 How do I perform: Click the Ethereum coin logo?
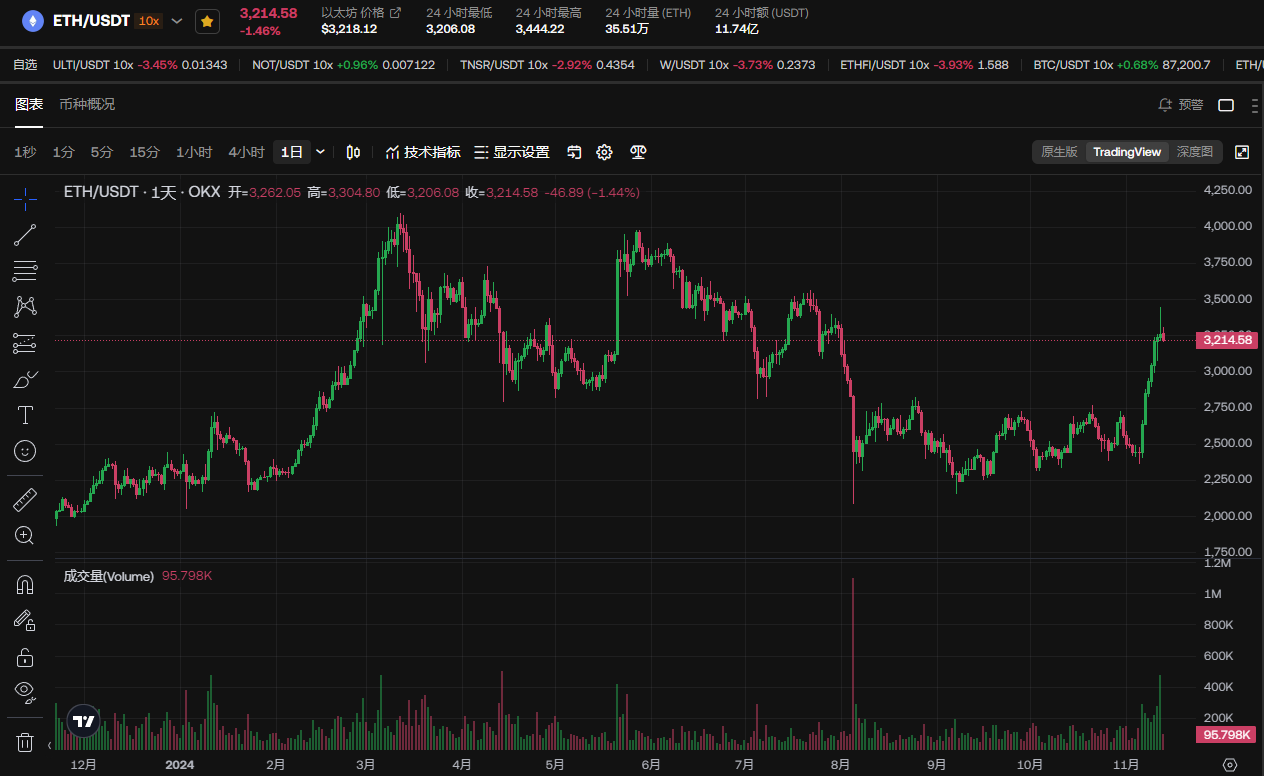[33, 20]
